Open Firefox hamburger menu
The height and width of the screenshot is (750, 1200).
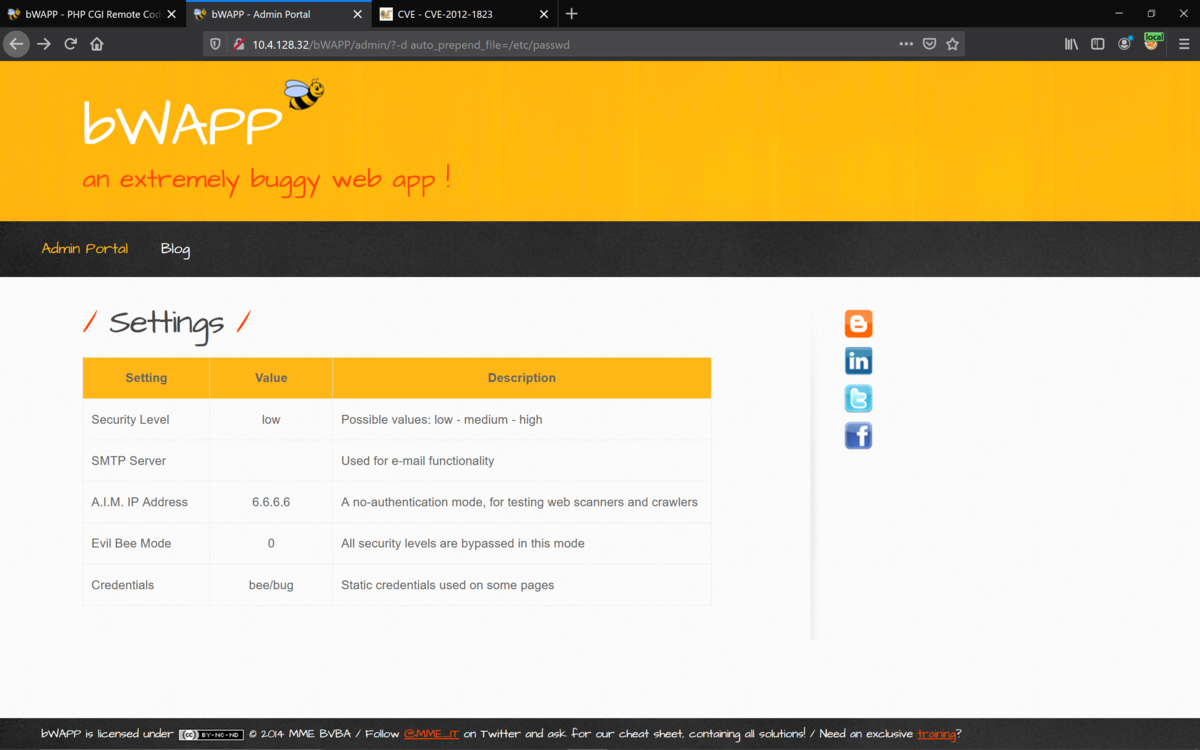(x=1184, y=44)
